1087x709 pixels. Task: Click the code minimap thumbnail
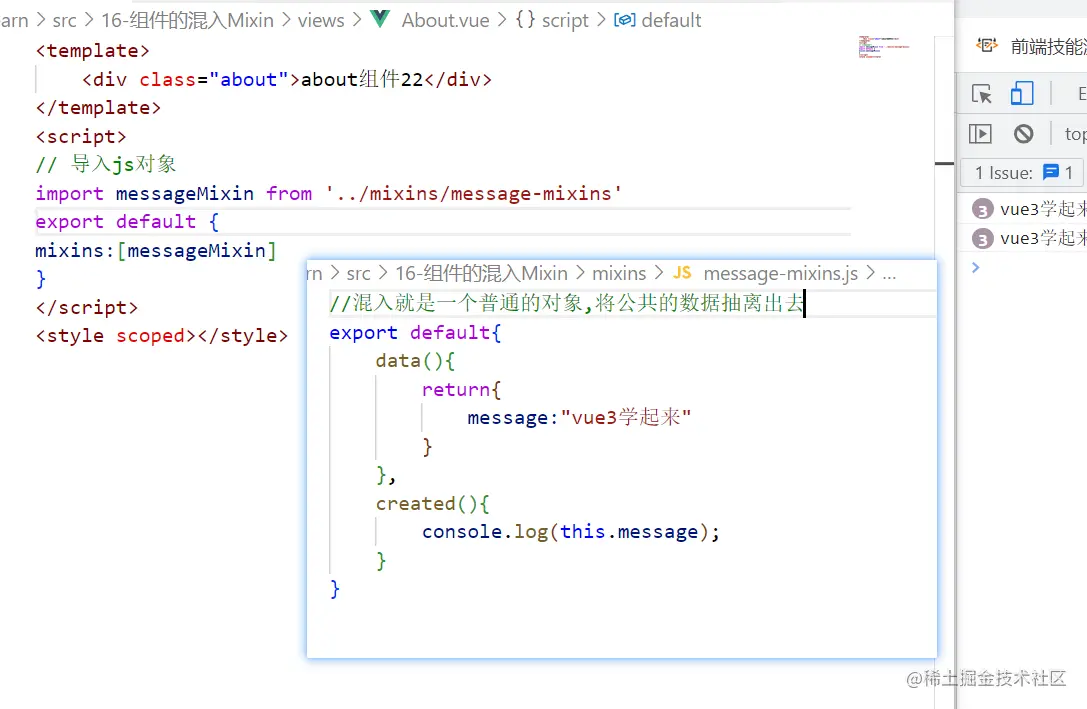884,47
